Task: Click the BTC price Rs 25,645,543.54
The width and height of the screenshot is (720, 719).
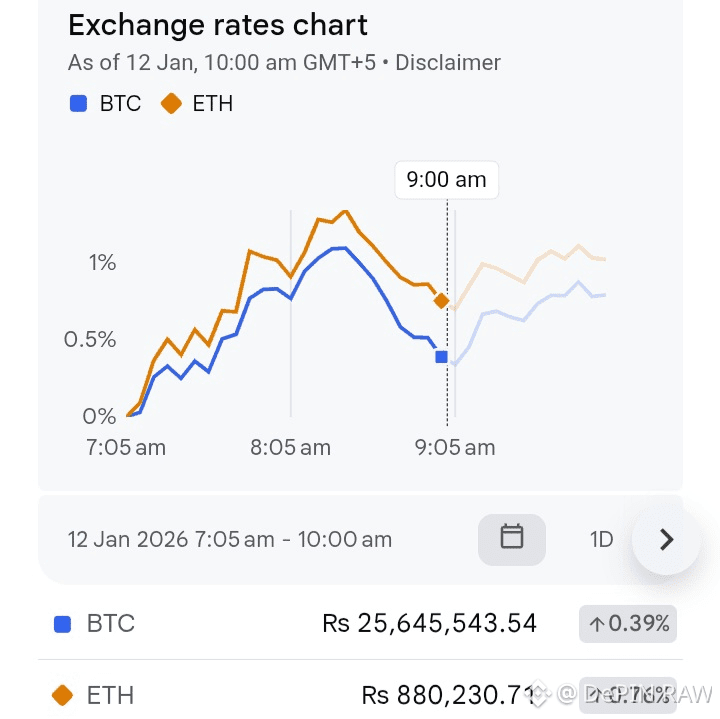Action: pos(429,624)
